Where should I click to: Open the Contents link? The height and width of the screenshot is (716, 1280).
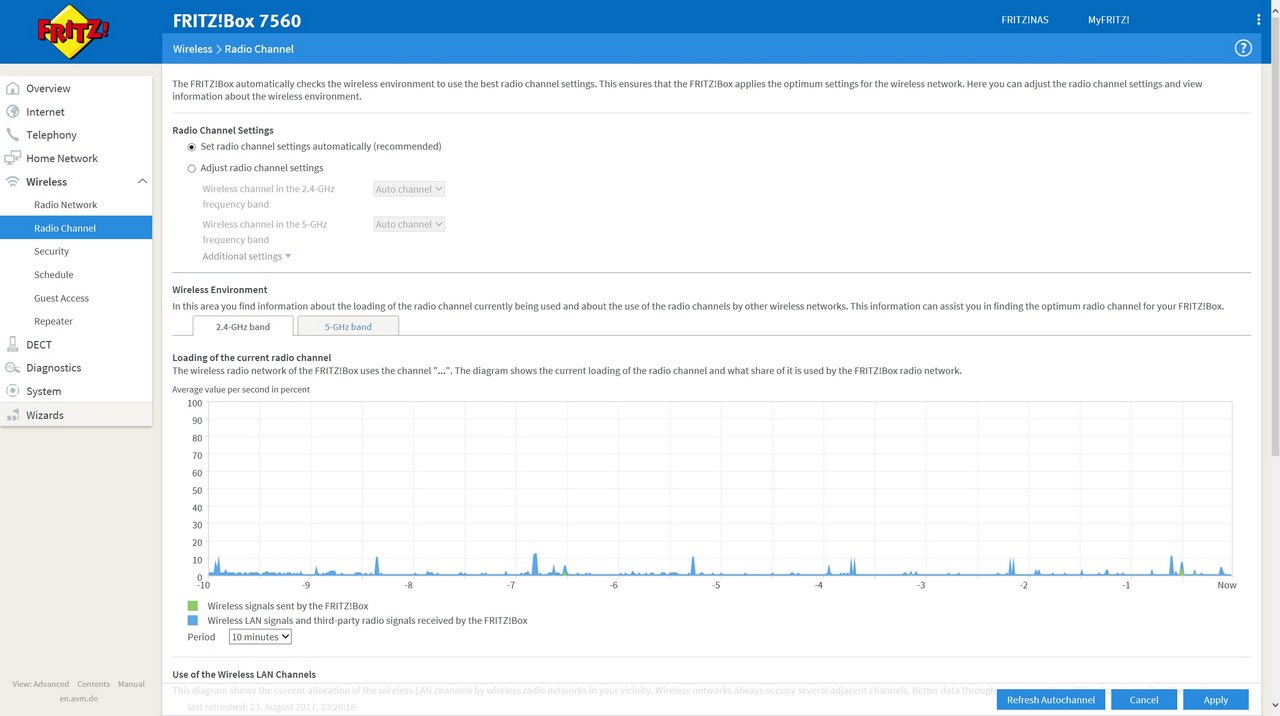[x=94, y=684]
